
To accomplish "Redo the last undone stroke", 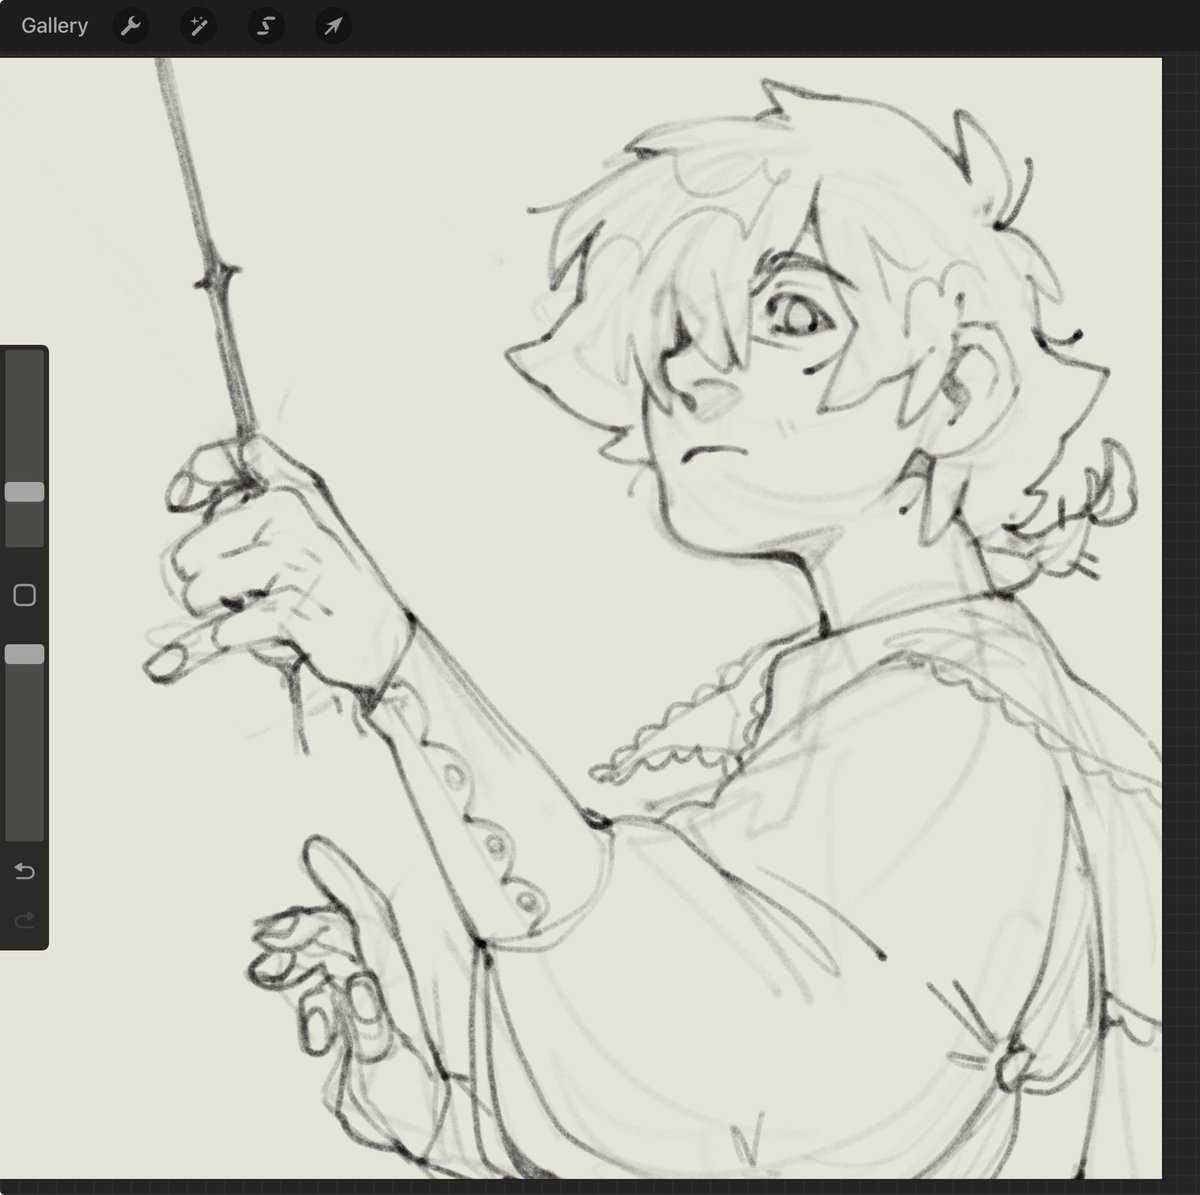I will coord(24,919).
